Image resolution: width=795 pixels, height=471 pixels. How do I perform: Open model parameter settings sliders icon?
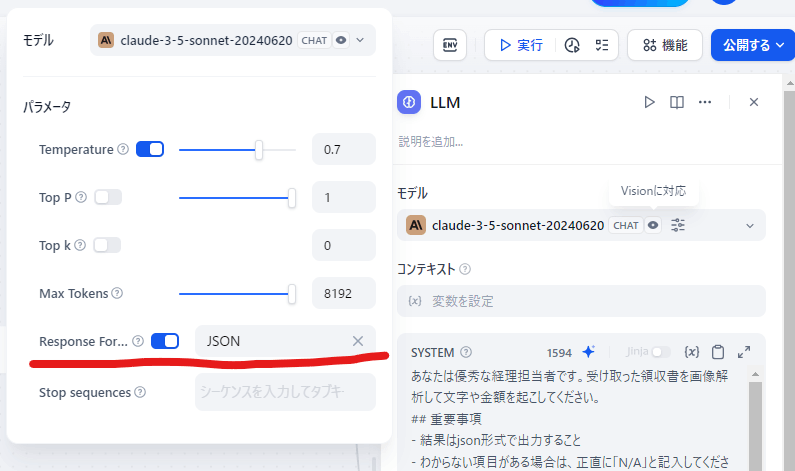678,225
